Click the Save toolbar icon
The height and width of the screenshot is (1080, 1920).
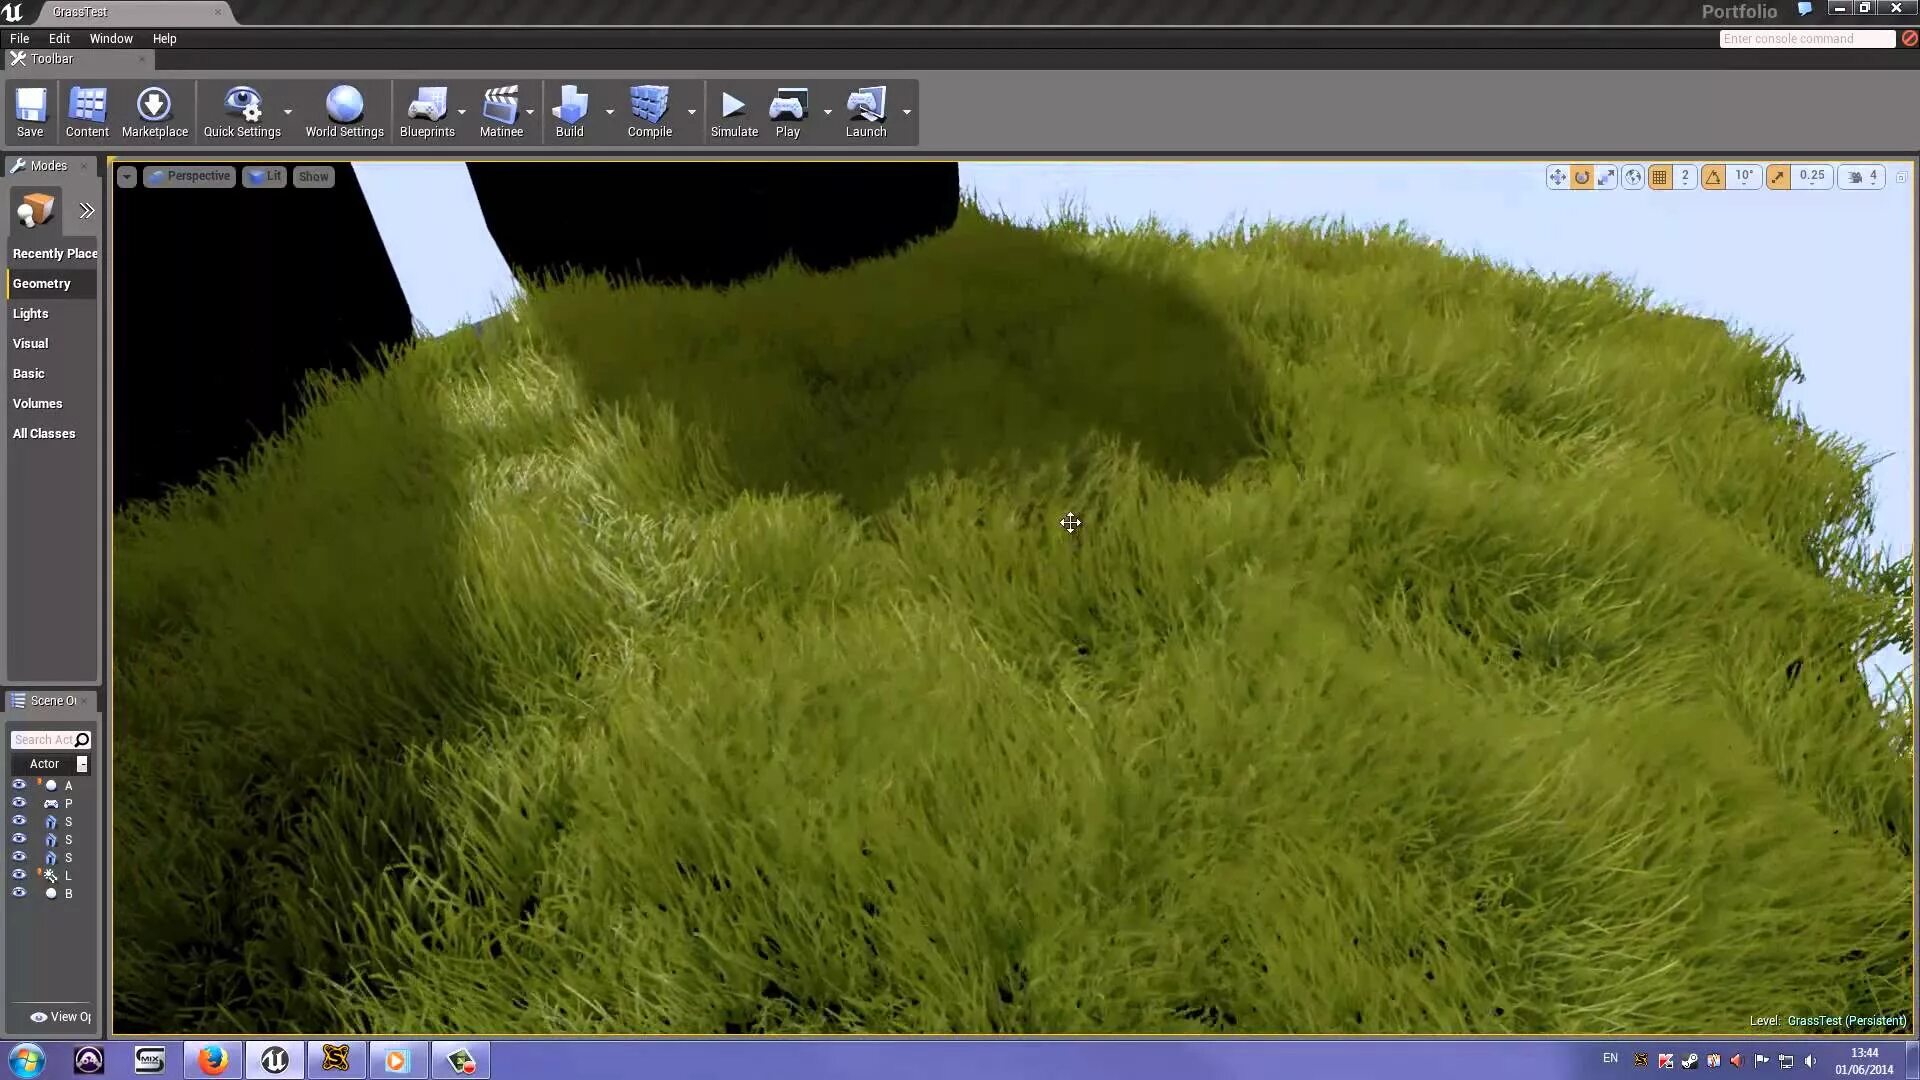pos(30,111)
